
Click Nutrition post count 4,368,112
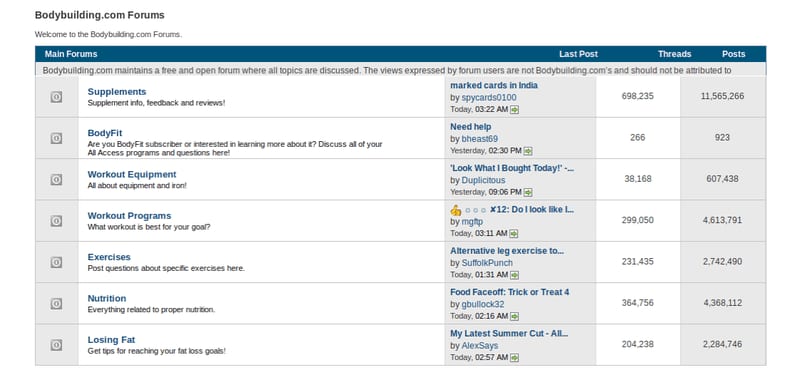[x=722, y=303]
